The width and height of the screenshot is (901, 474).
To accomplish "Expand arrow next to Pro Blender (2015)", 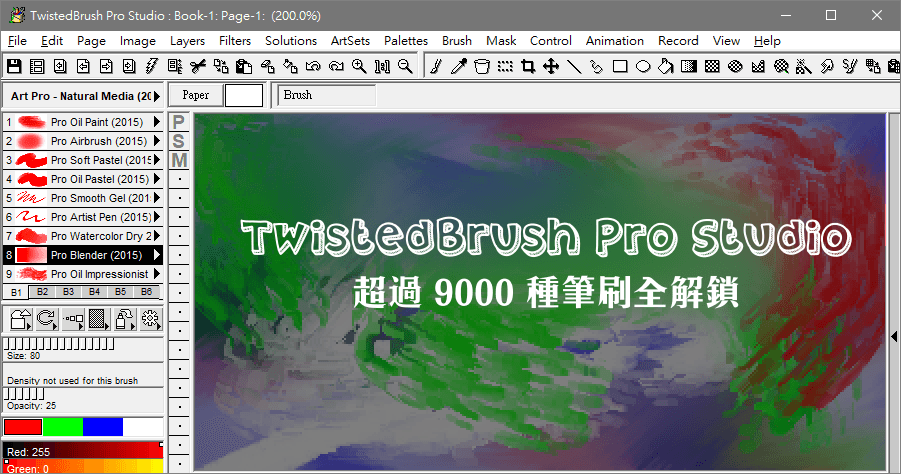I will click(x=157, y=255).
